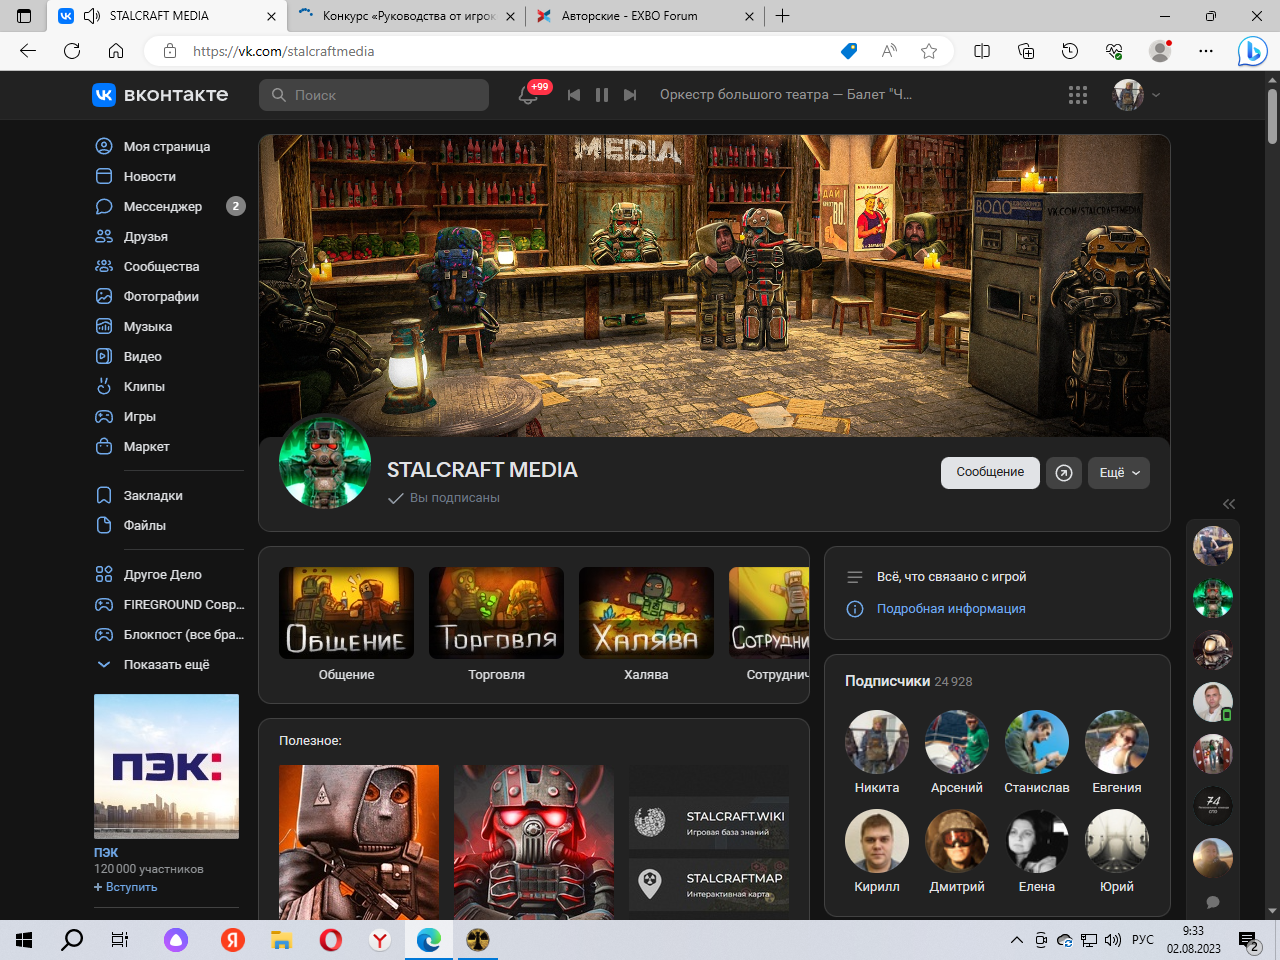1280x960 pixels.
Task: Collapse the chat sidebar double-arrow
Action: [x=1229, y=504]
